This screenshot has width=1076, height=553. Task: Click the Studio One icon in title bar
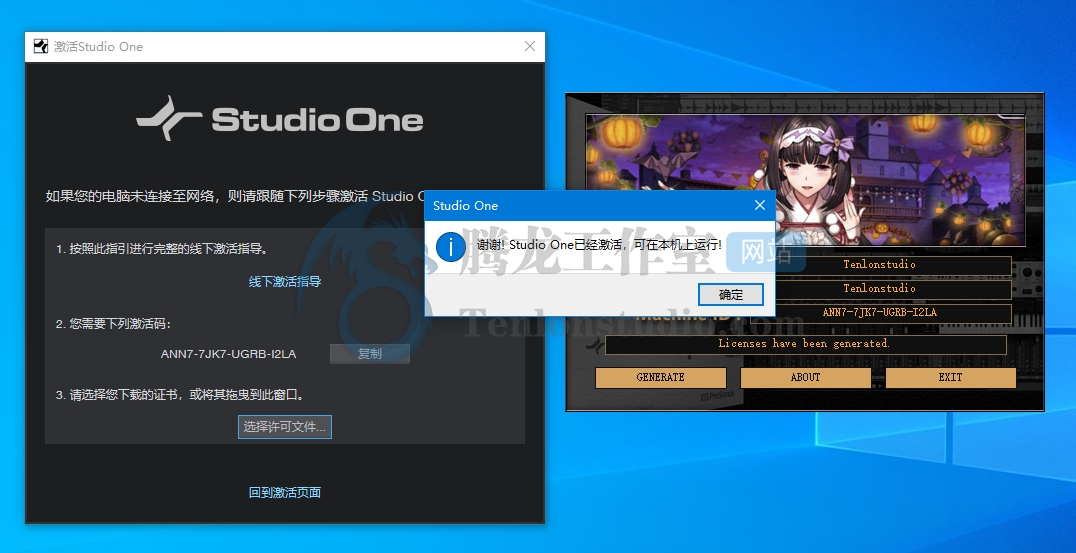click(41, 47)
